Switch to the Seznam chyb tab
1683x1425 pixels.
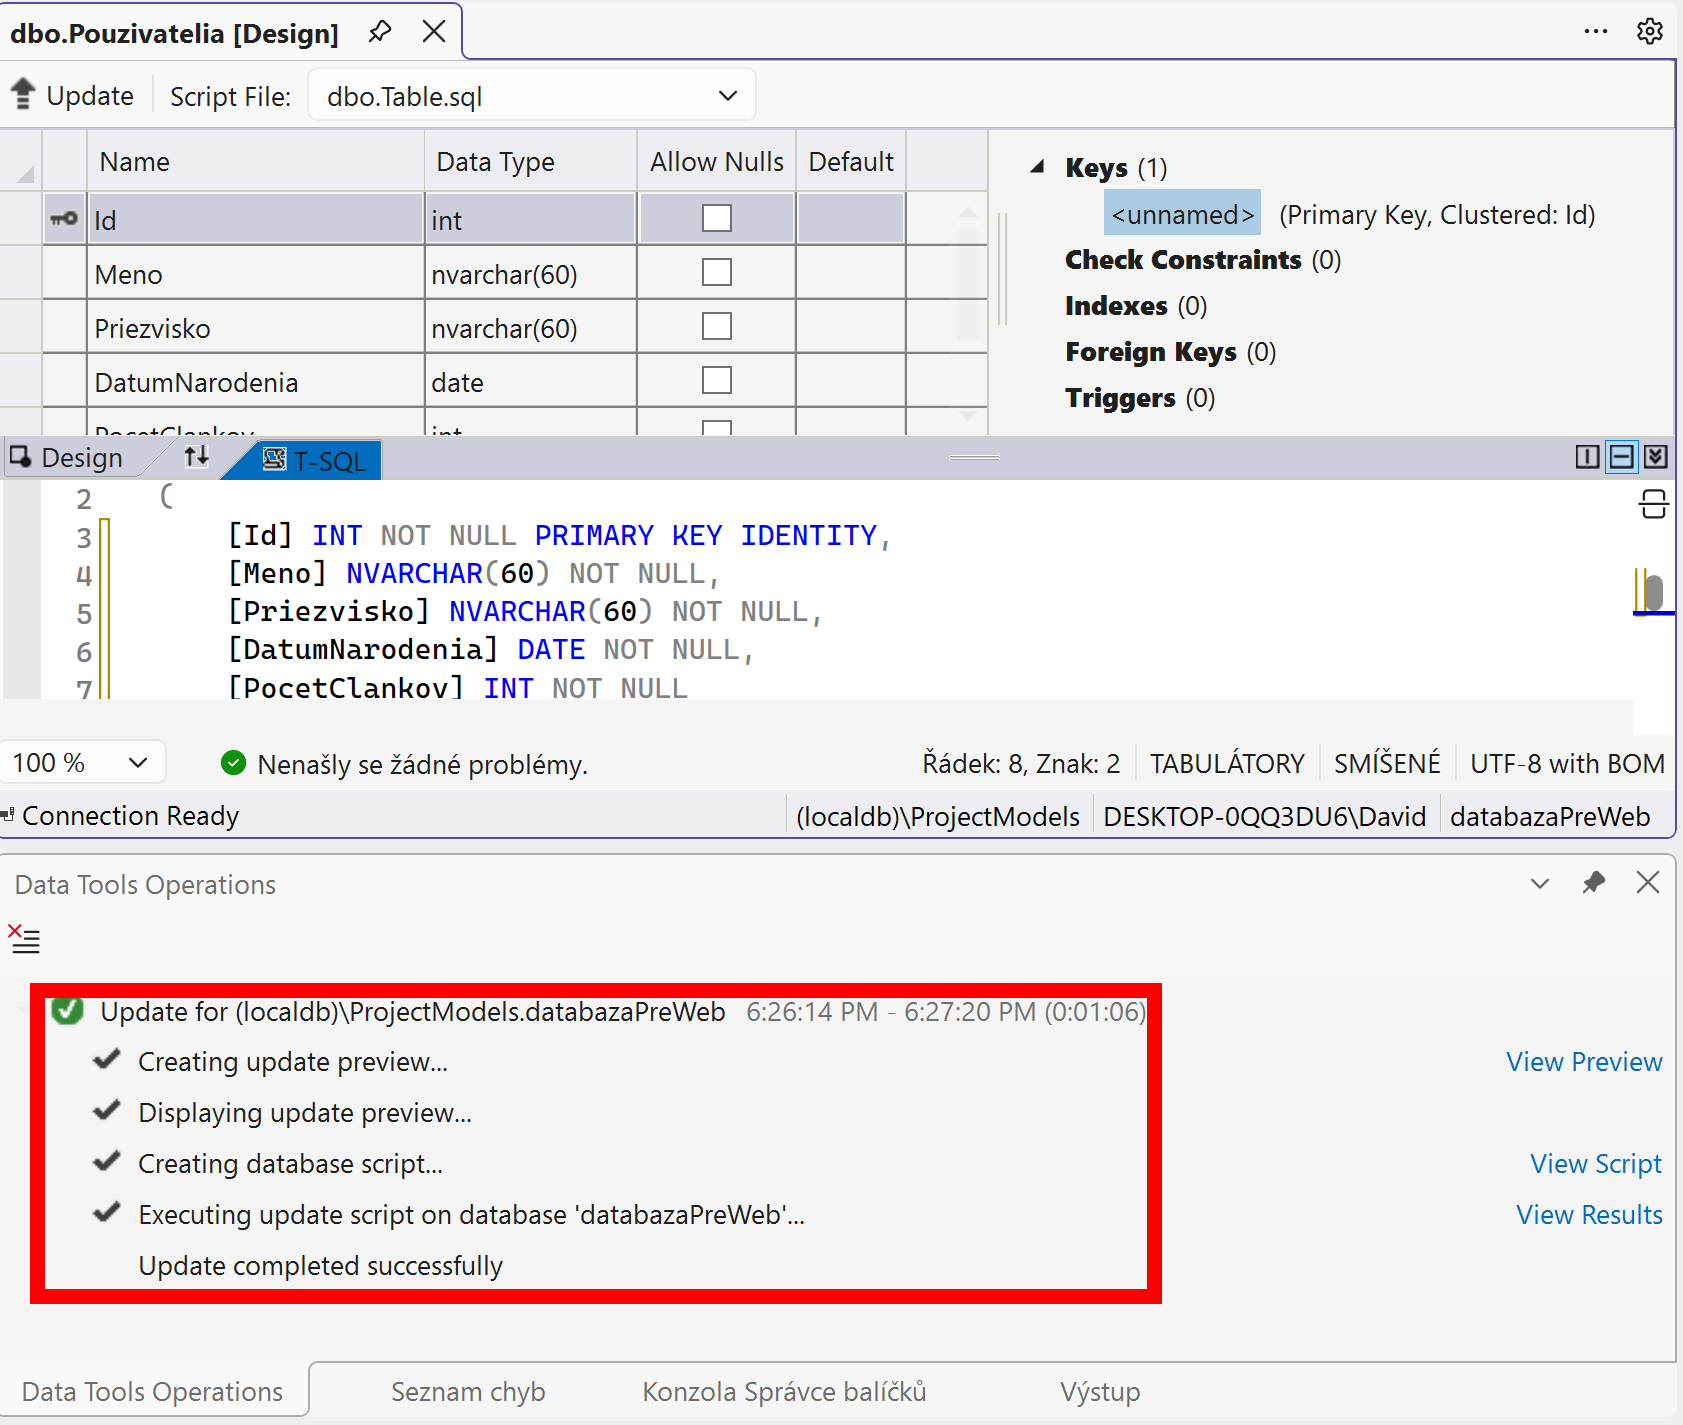pos(468,1392)
